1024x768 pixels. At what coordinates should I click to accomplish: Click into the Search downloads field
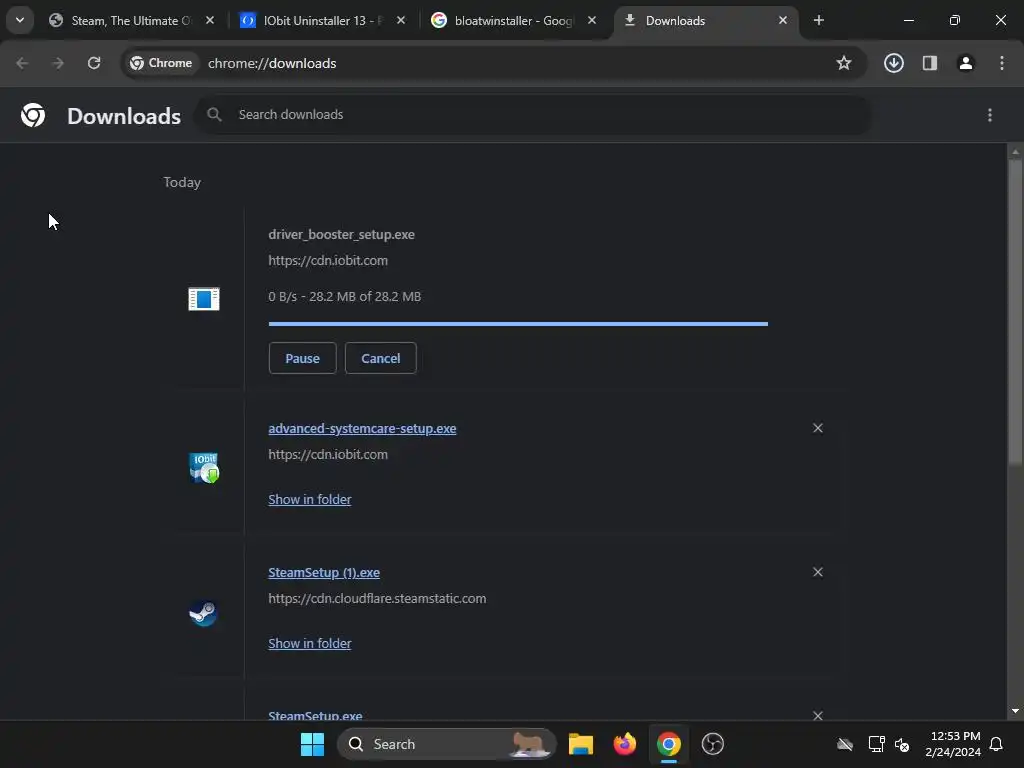coord(532,114)
